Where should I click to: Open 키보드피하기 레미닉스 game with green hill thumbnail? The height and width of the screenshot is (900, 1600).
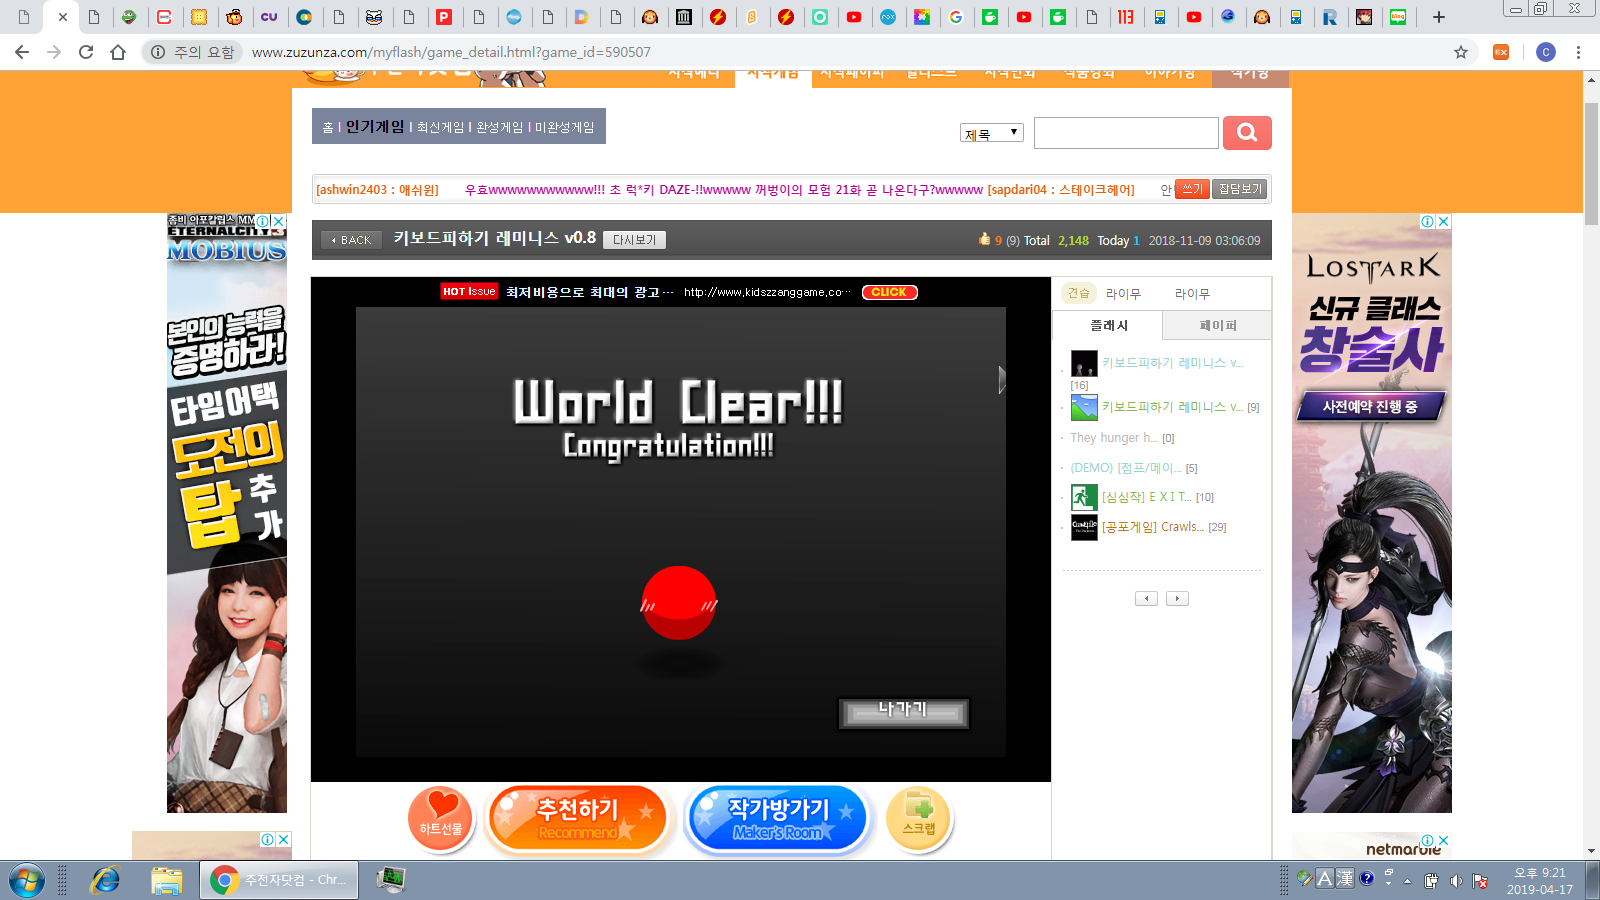click(1172, 407)
